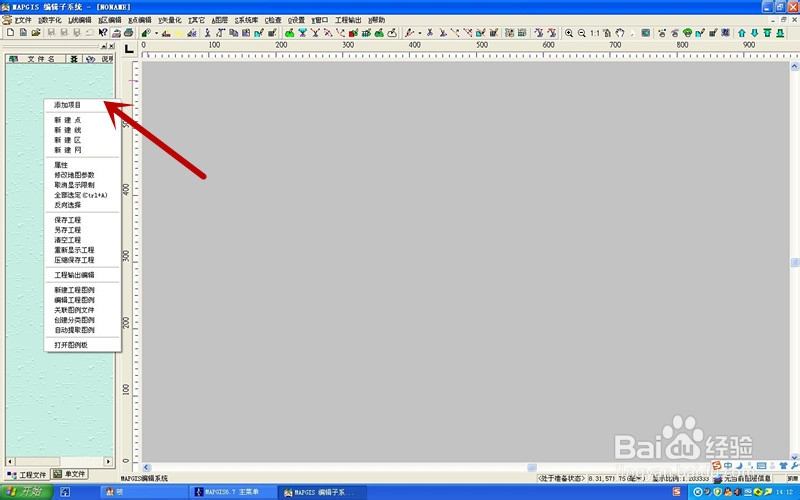Image resolution: width=800 pixels, height=500 pixels.
Task: Click the New file icon in toolbar
Action: [x=10, y=33]
